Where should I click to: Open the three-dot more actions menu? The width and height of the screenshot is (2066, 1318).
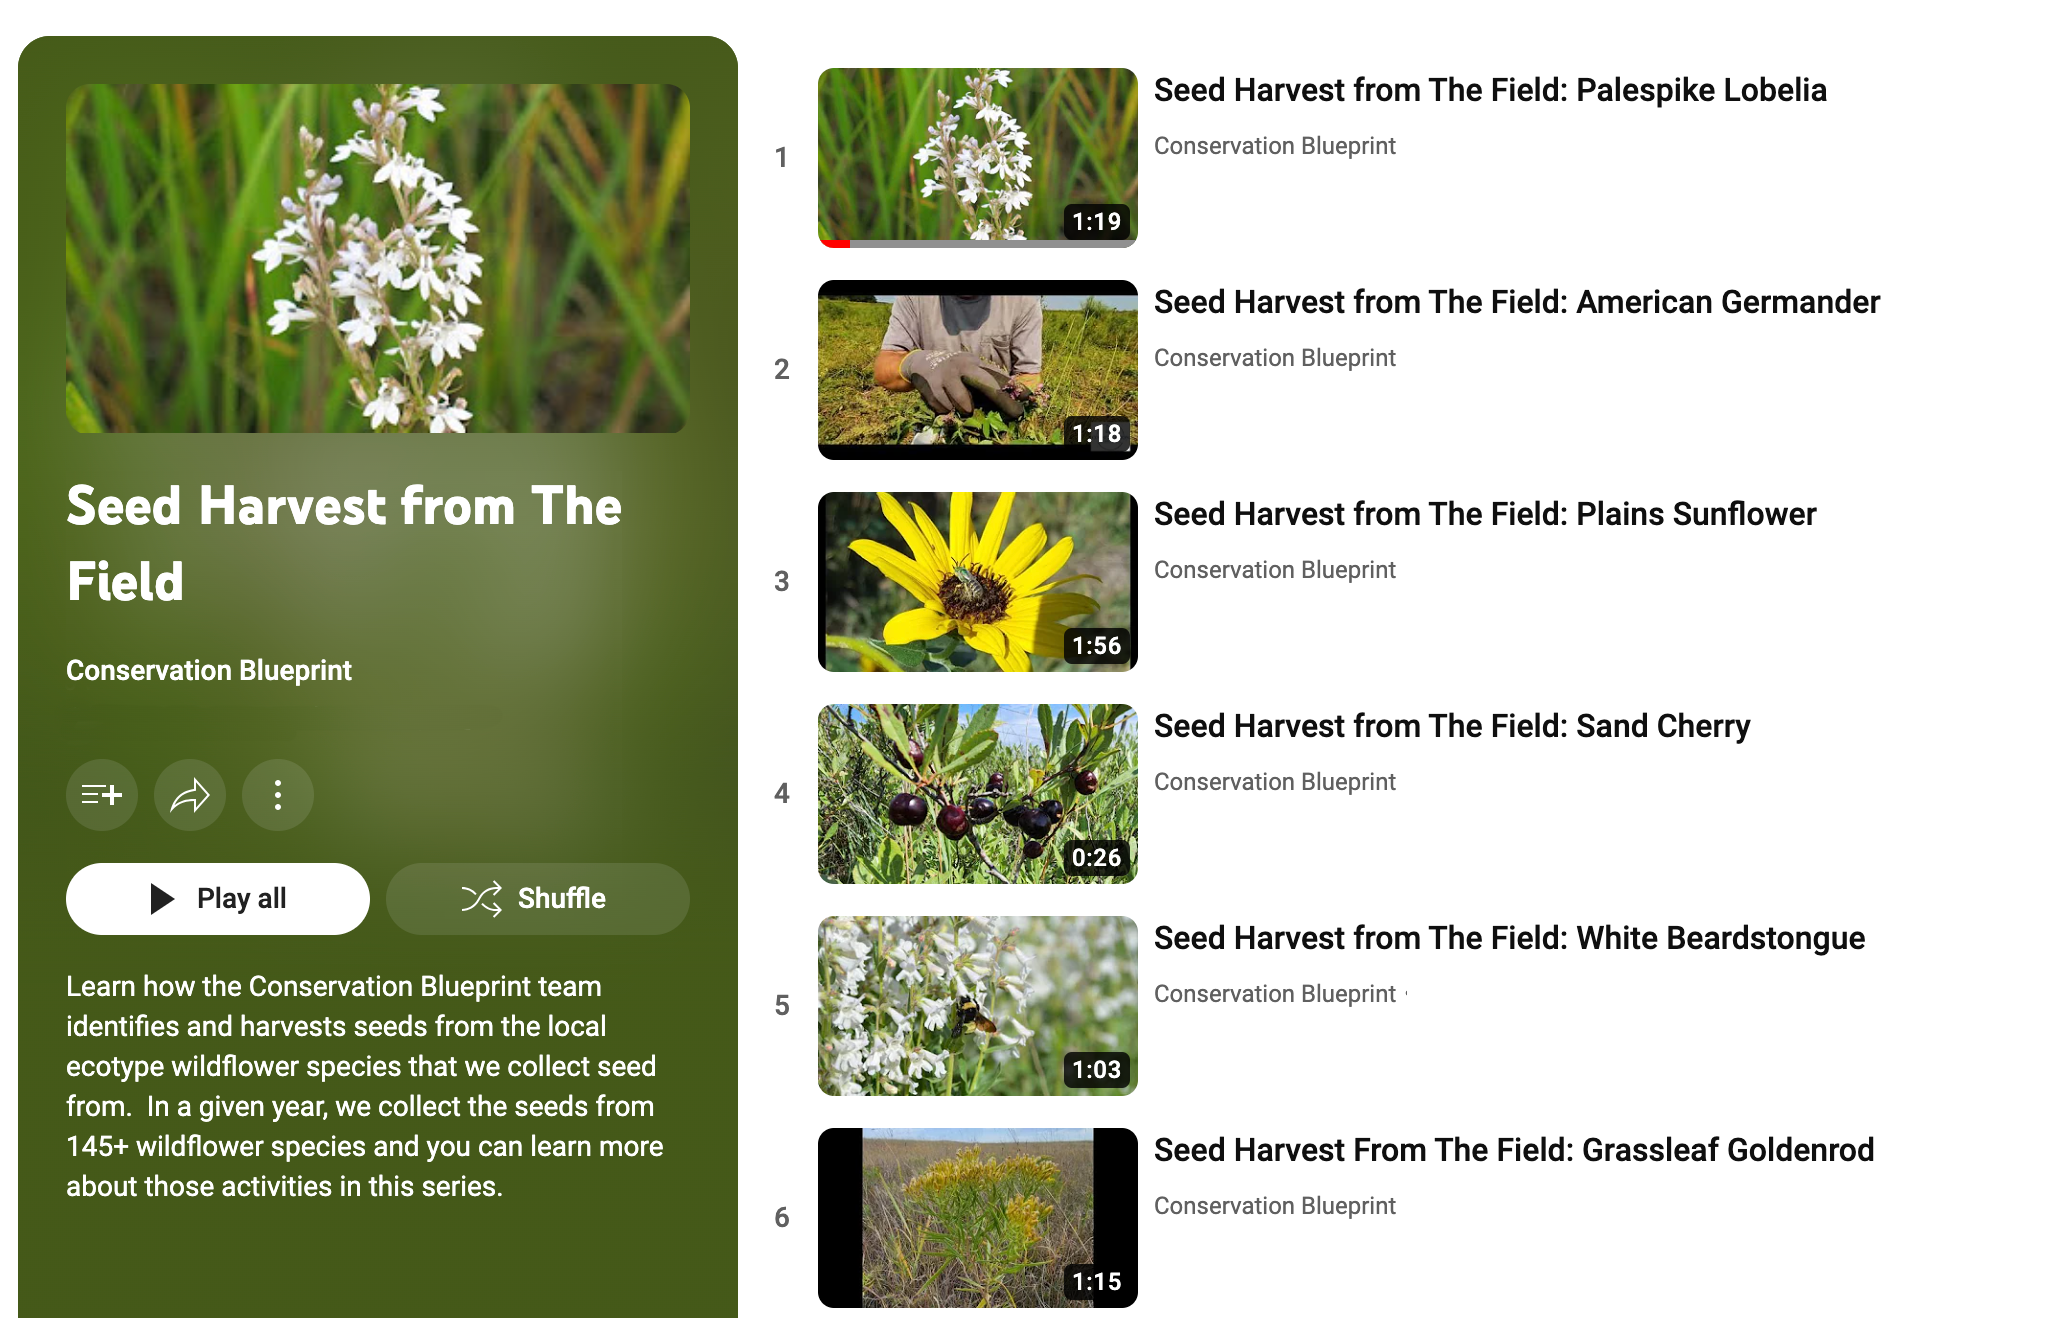click(278, 795)
